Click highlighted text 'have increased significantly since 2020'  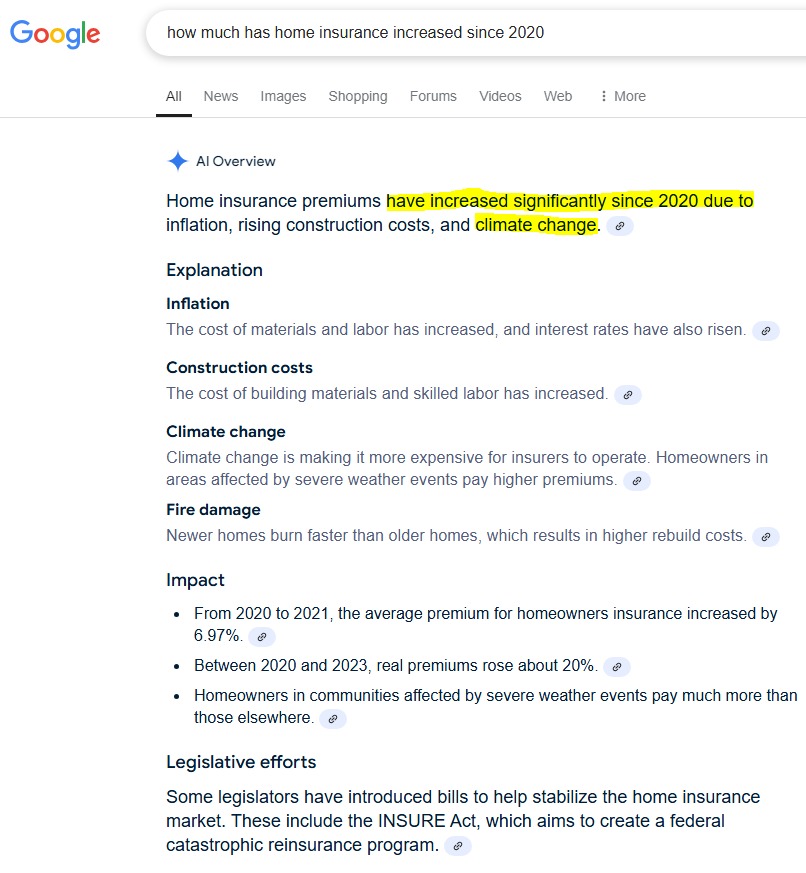[542, 200]
